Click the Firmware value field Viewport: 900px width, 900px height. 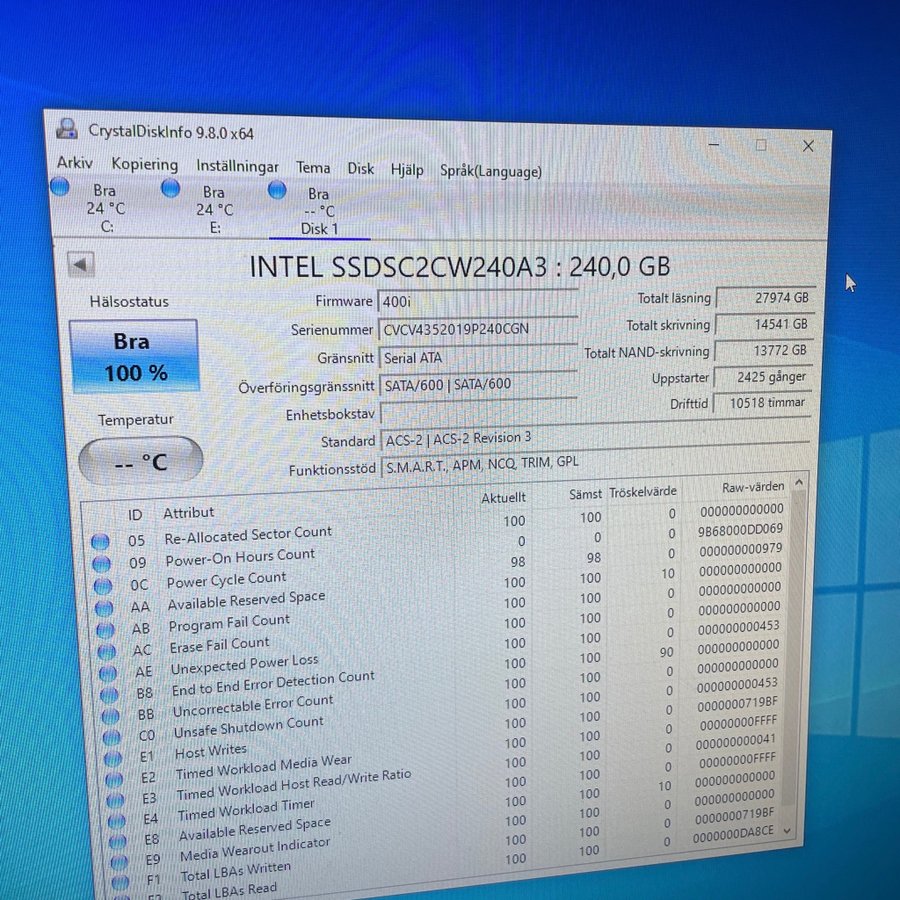[476, 300]
